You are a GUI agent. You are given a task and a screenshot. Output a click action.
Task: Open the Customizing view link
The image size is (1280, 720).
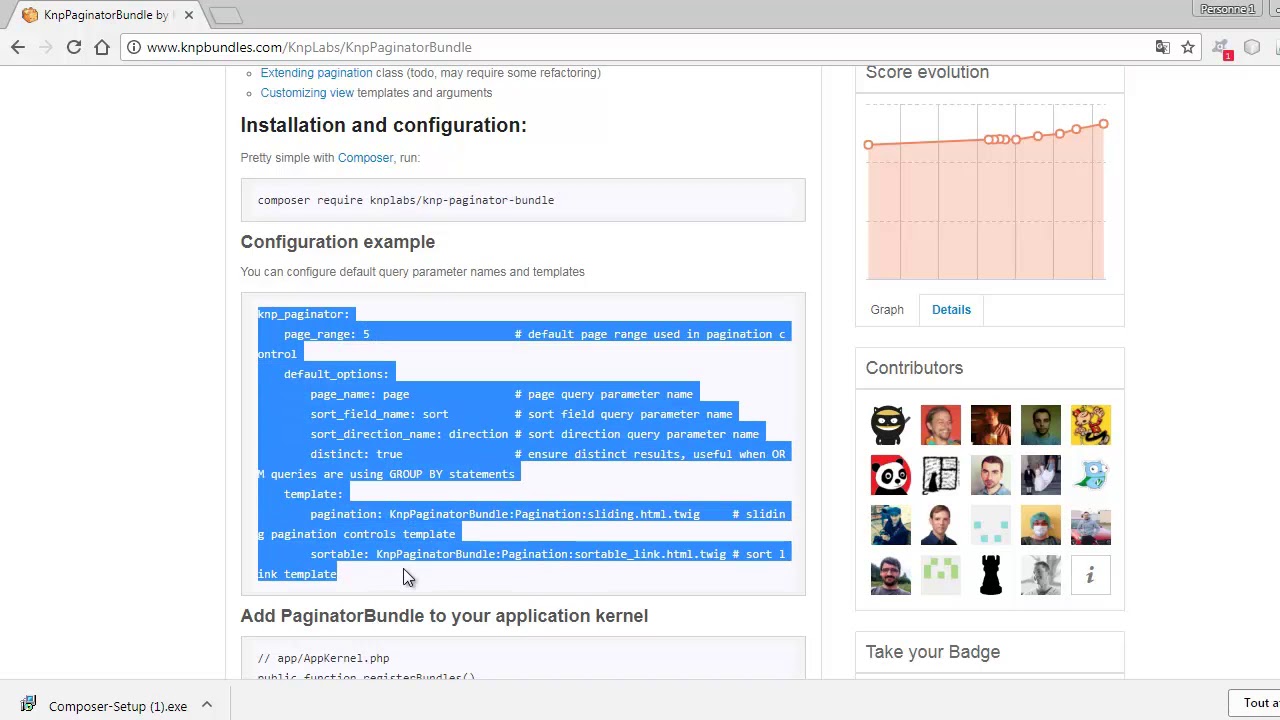coord(307,93)
